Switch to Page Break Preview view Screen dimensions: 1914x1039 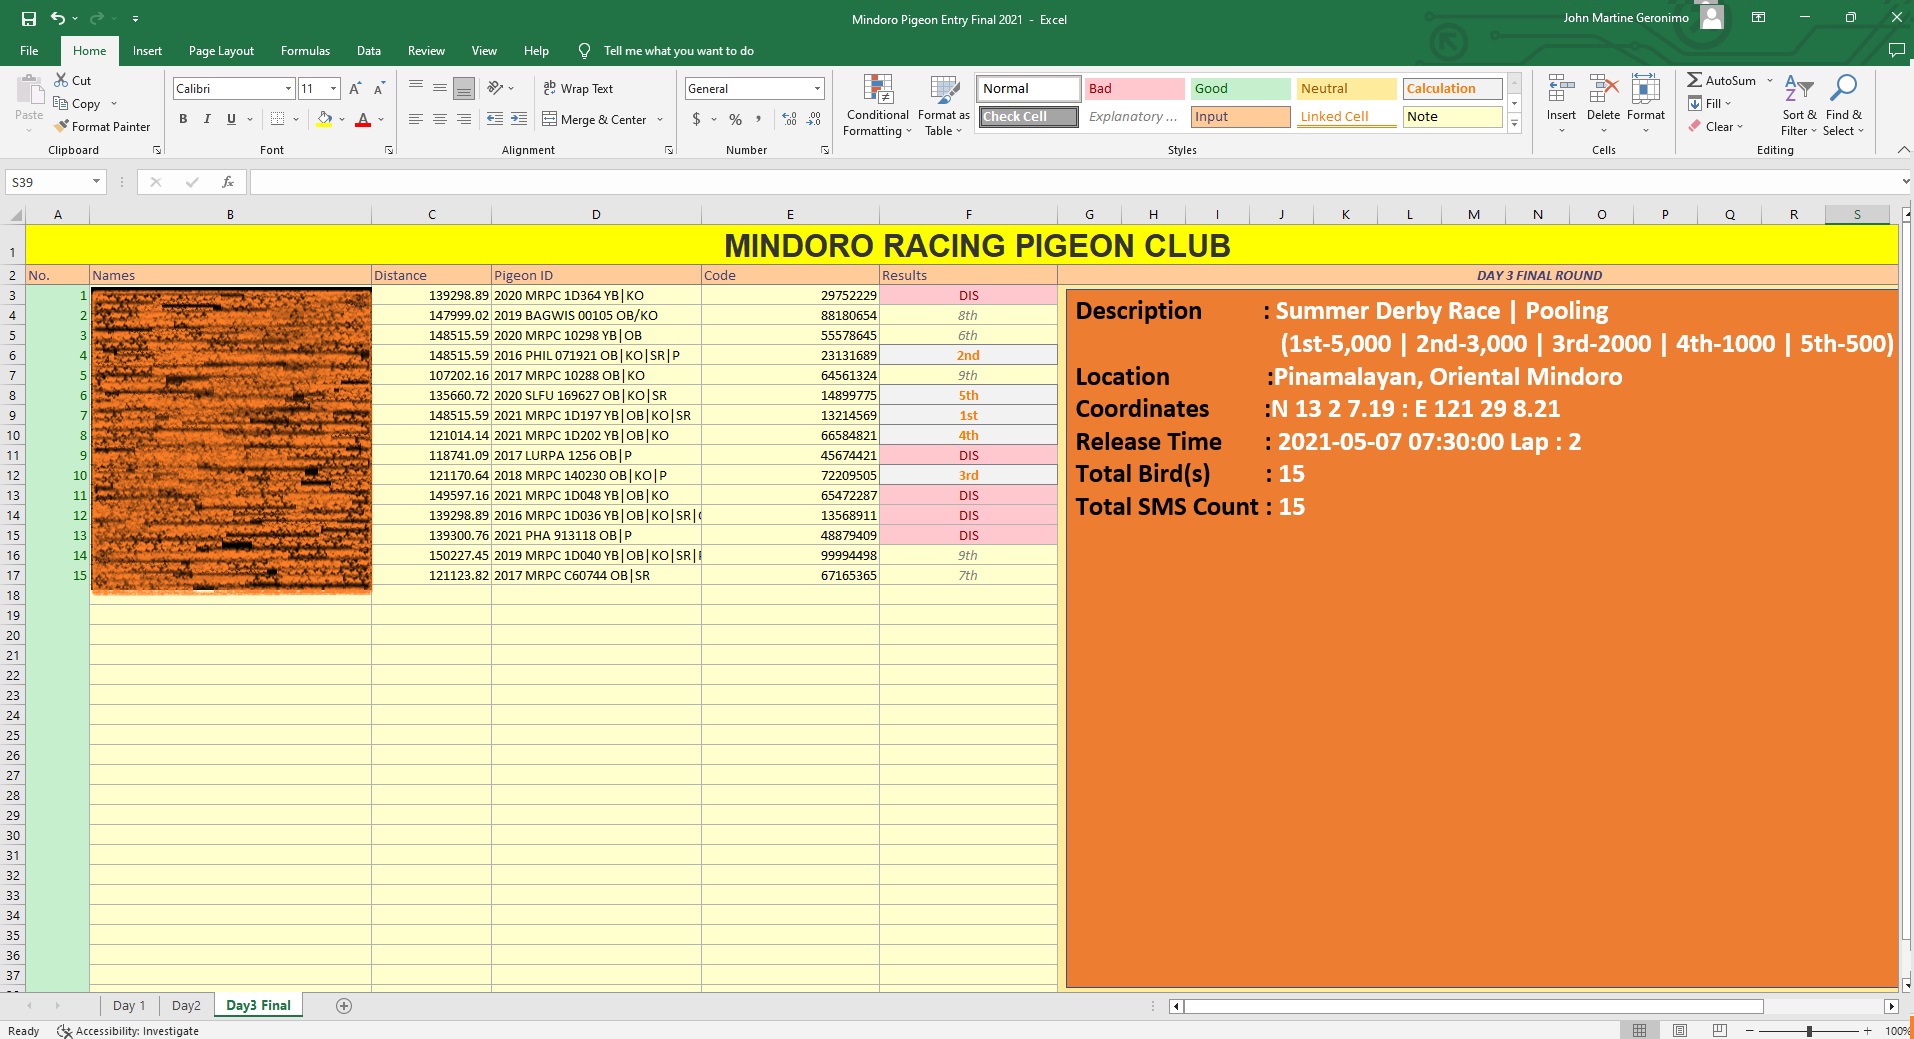pos(1720,1030)
